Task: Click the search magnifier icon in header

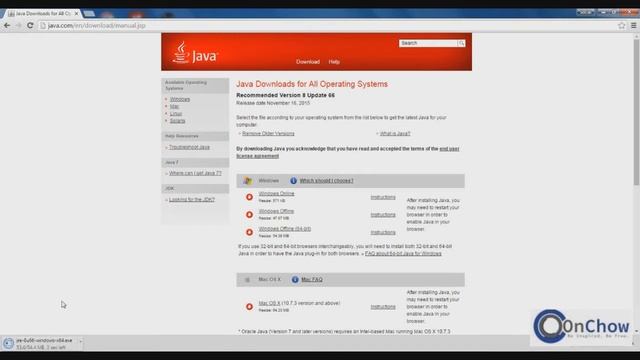Action: (461, 43)
